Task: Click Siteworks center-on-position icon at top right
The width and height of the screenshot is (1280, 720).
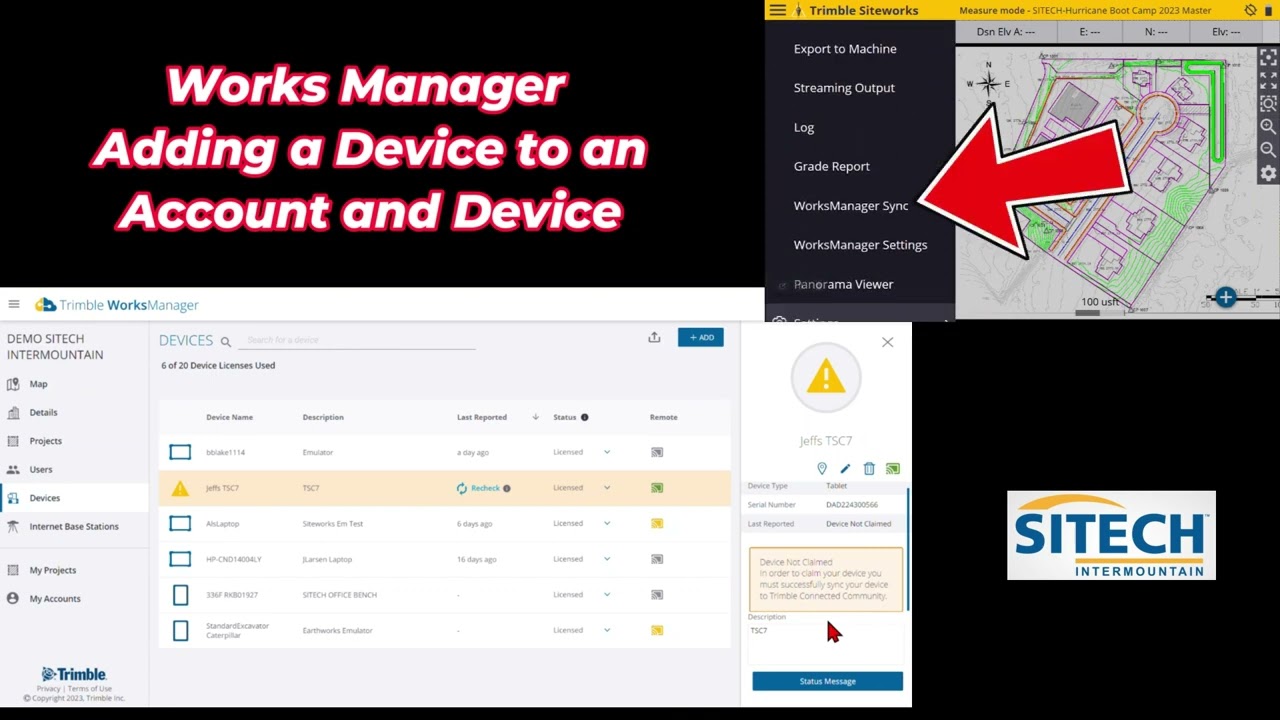Action: (x=1268, y=57)
